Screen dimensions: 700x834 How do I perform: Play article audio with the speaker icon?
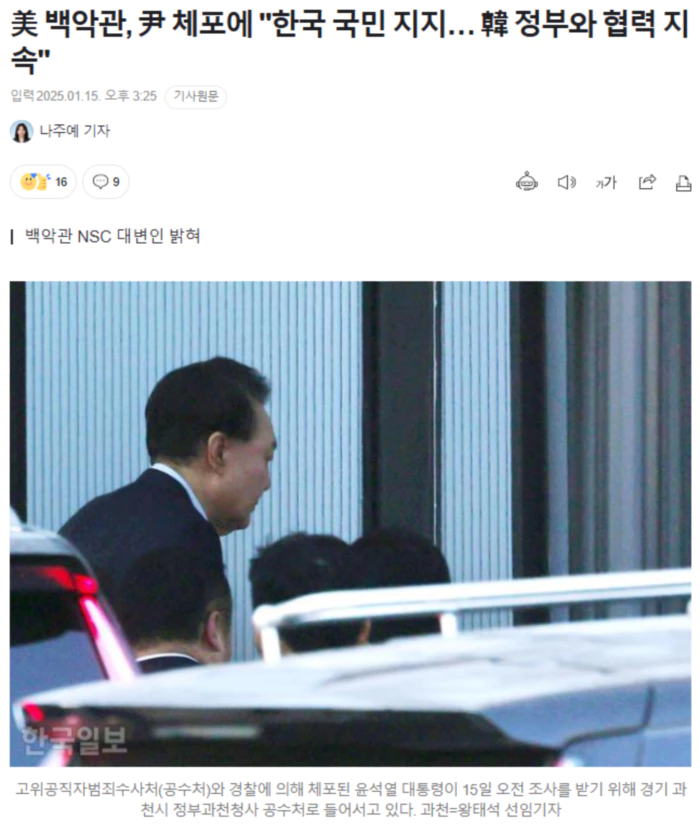(x=566, y=182)
